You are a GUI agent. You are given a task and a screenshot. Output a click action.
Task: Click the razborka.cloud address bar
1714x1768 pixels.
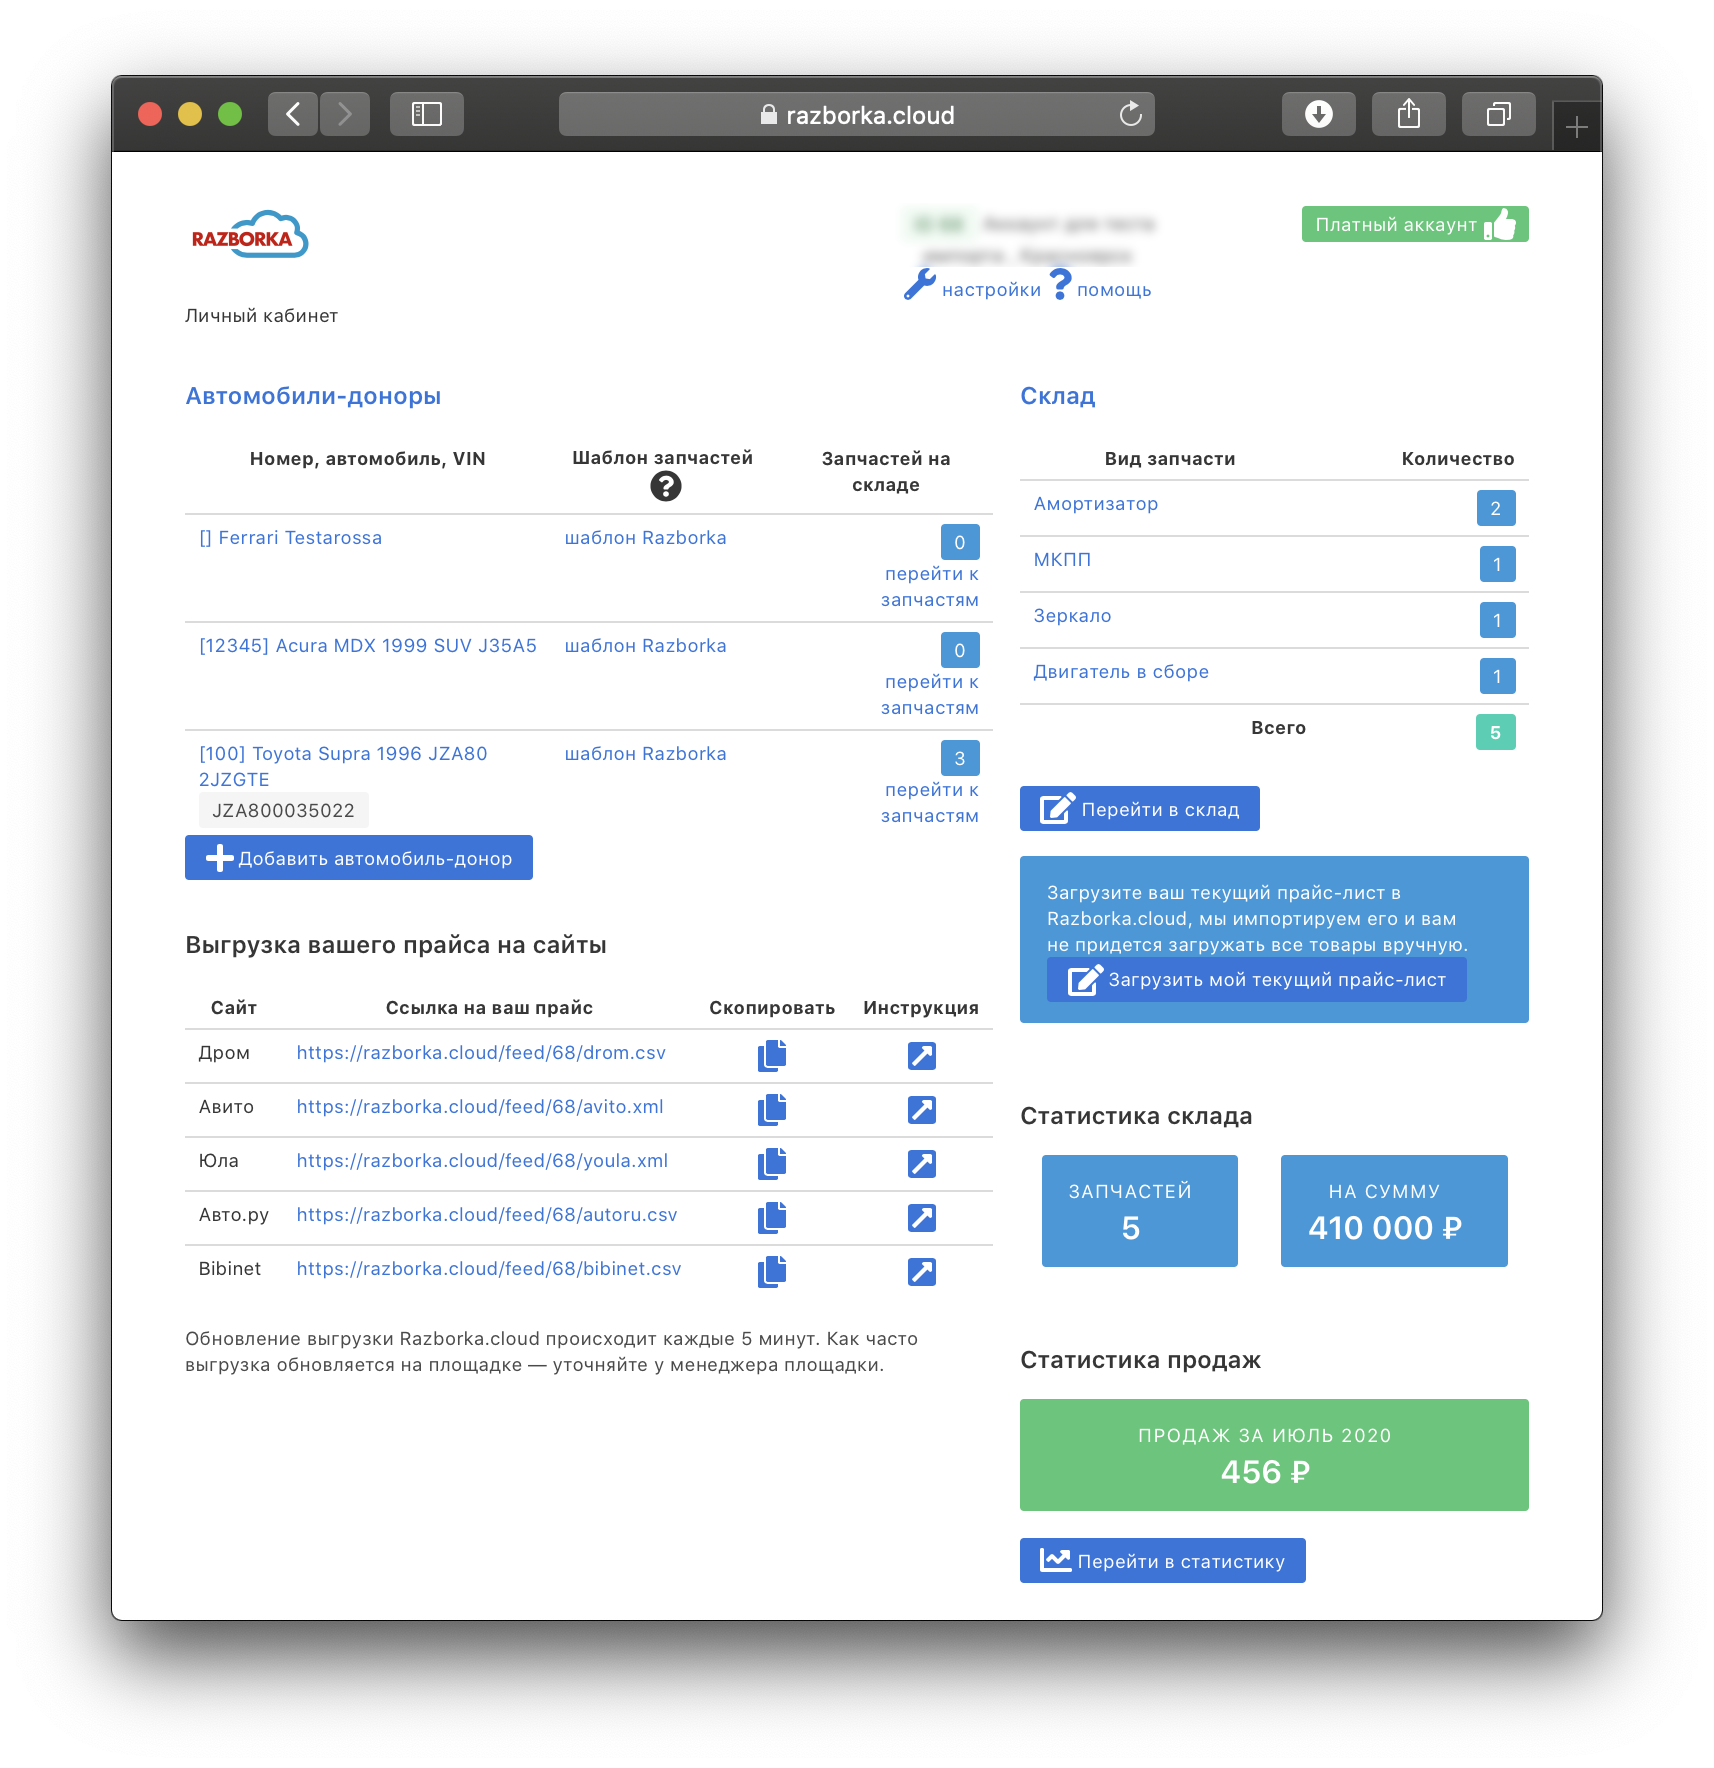click(857, 115)
